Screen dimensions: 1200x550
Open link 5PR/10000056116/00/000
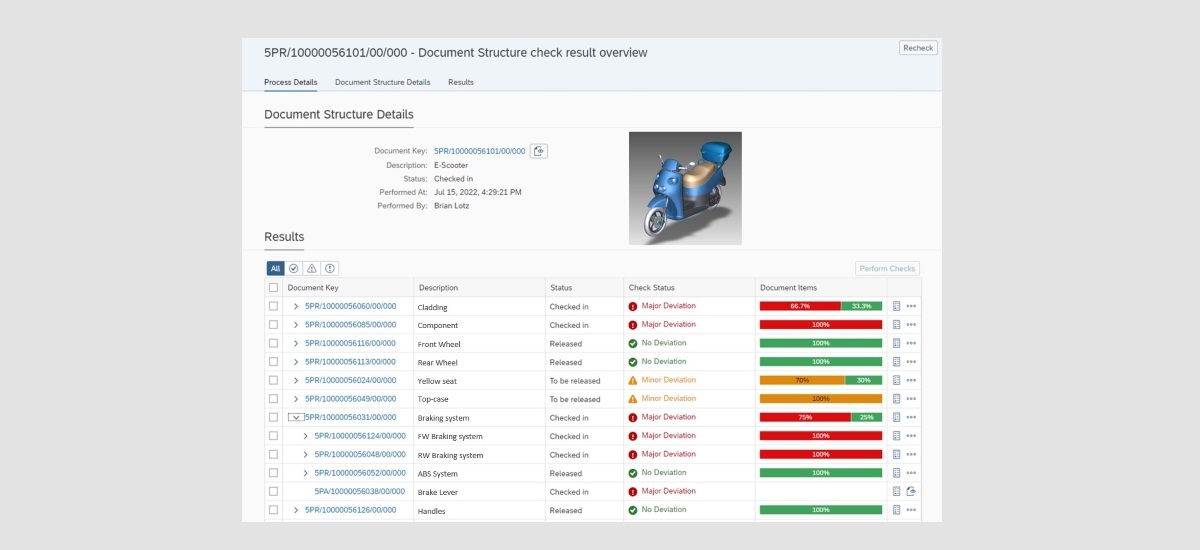[350, 343]
